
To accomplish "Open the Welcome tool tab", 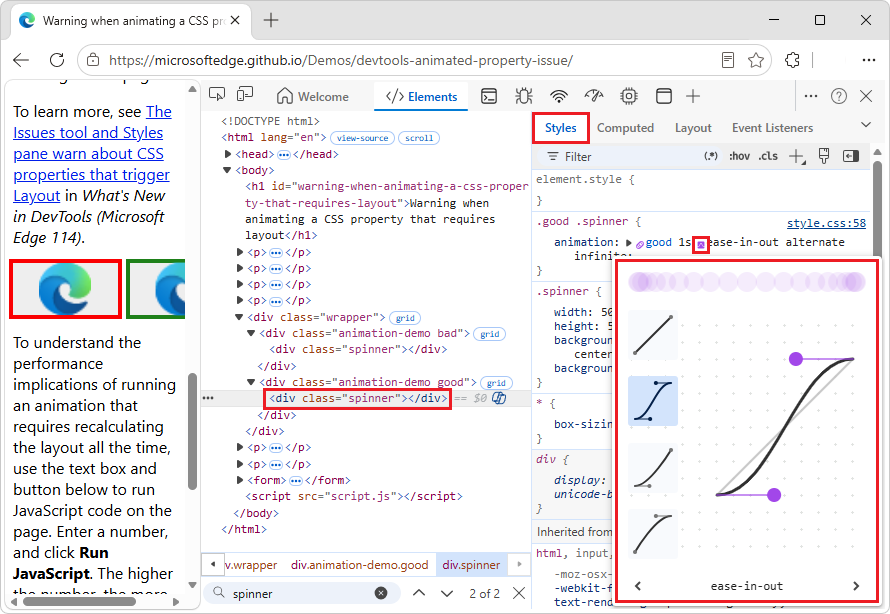I will pos(313,96).
